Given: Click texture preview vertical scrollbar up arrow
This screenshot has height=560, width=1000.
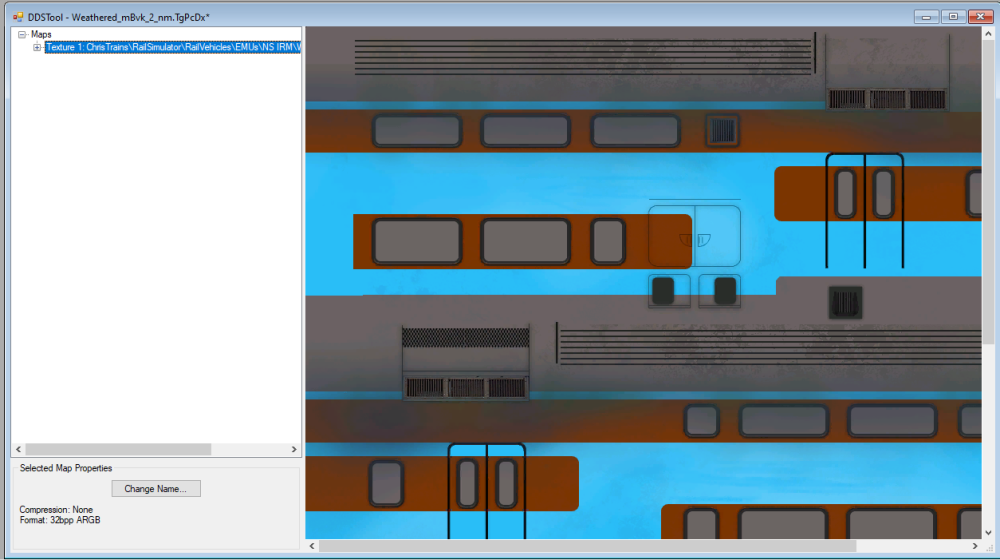Looking at the screenshot, I should point(988,34).
